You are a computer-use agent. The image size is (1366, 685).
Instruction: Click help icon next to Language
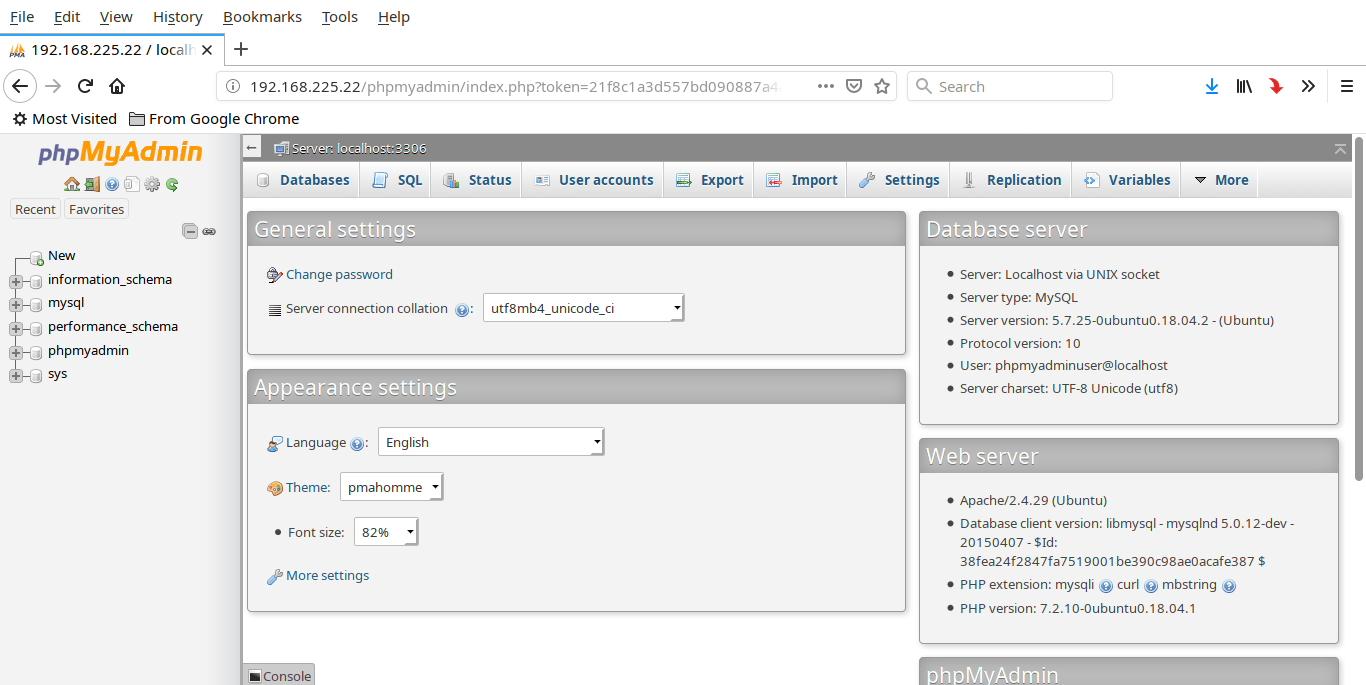tap(357, 444)
